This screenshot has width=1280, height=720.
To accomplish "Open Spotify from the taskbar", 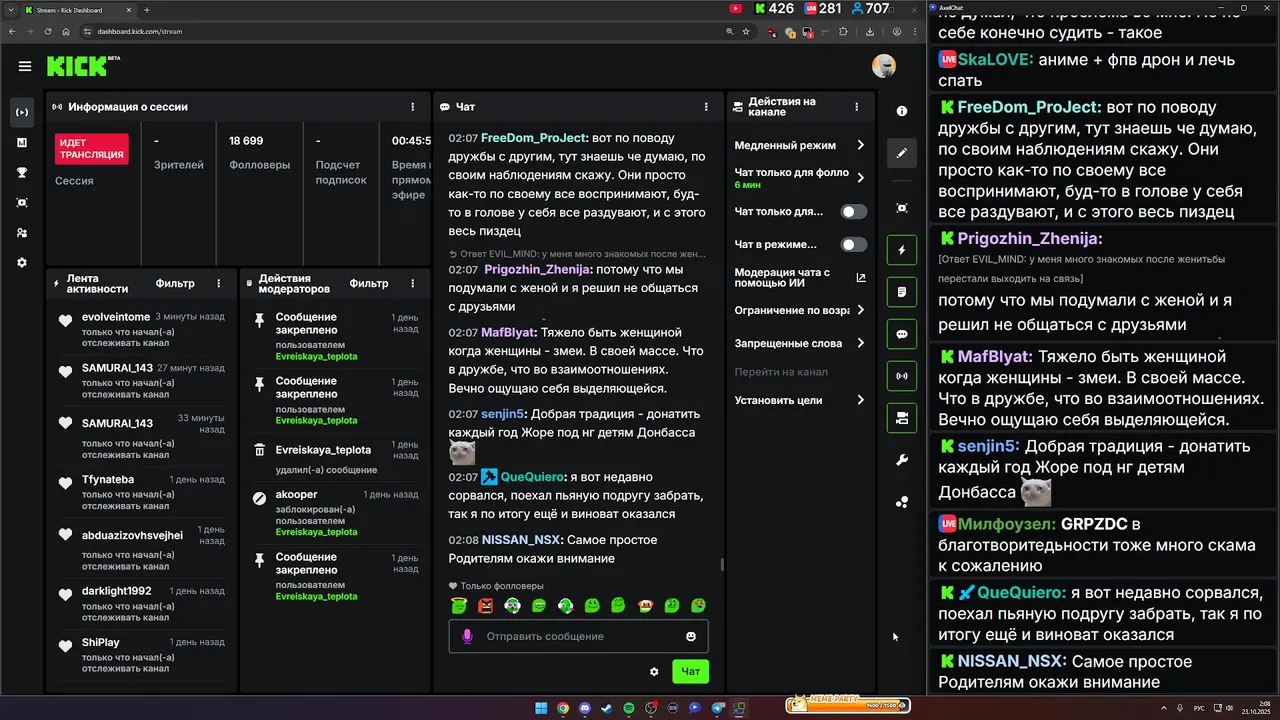I will pos(629,708).
